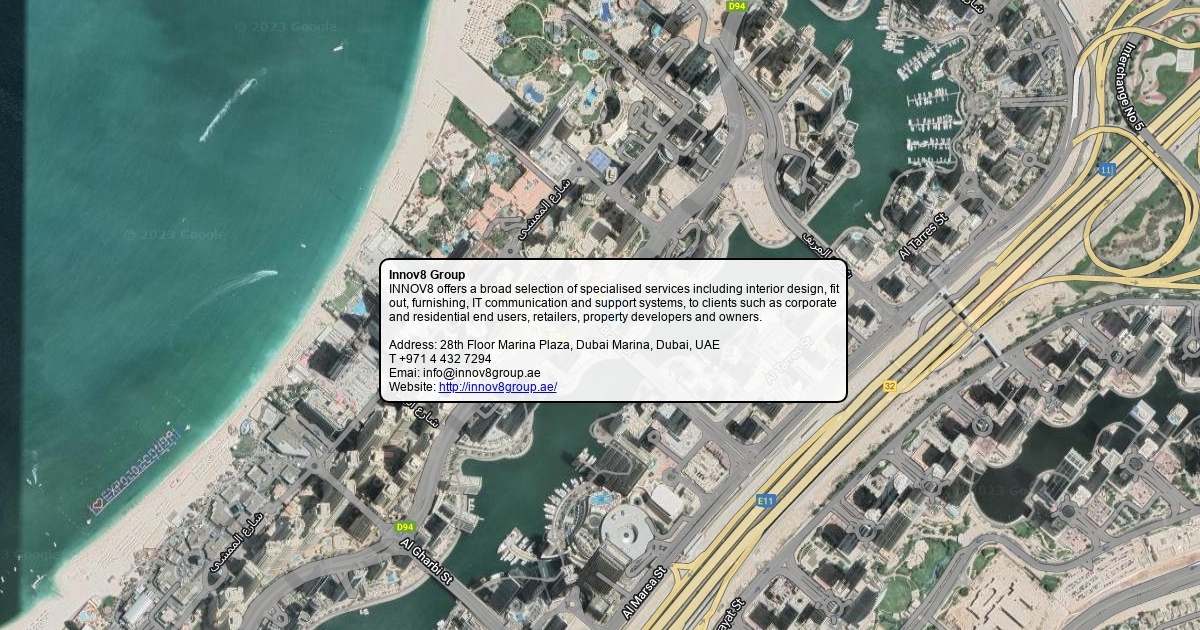This screenshot has width=1200, height=630.
Task: Open the innov8group.ae website link
Action: coord(497,387)
